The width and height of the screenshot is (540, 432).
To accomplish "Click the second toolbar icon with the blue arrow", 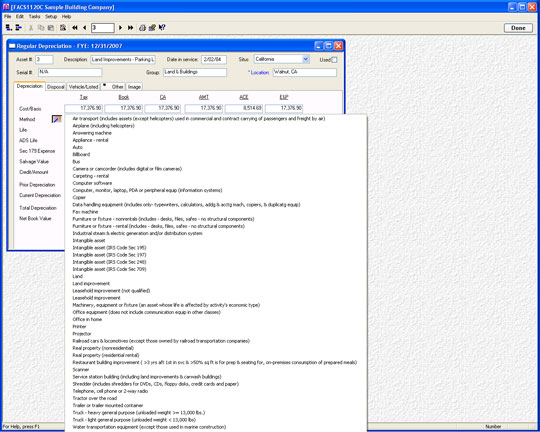I will pos(19,28).
